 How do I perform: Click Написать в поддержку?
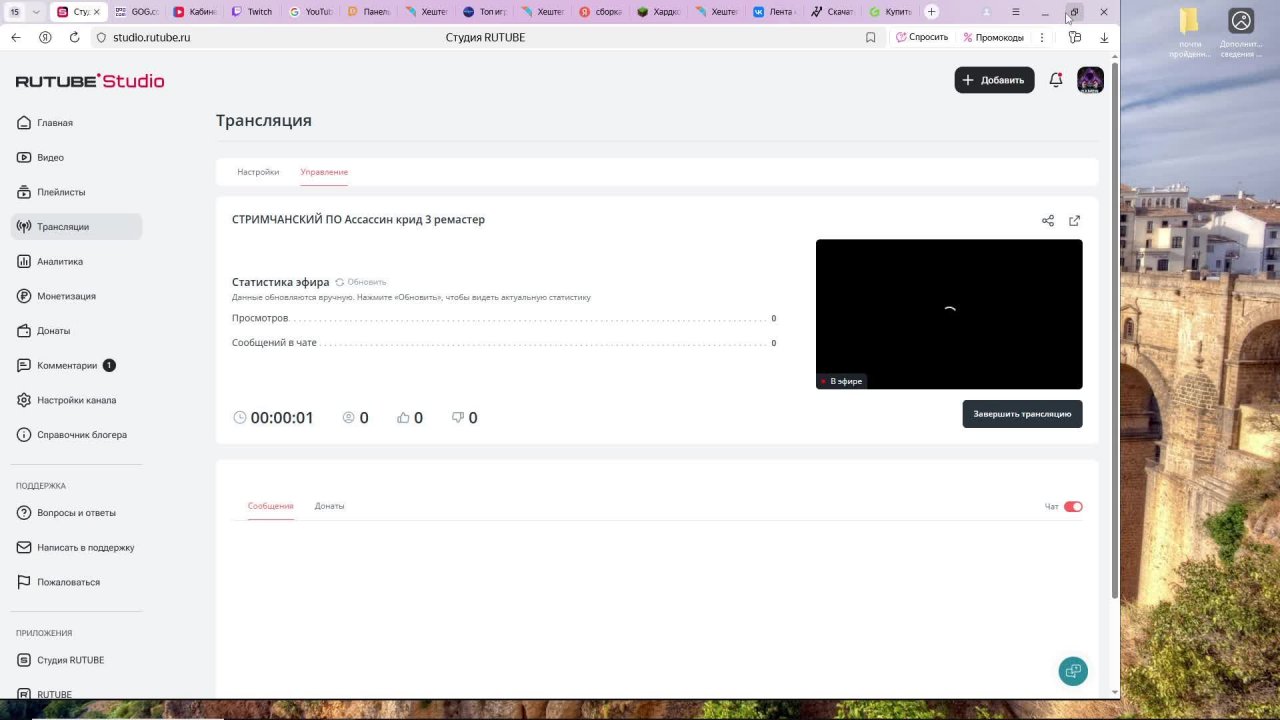(76, 548)
